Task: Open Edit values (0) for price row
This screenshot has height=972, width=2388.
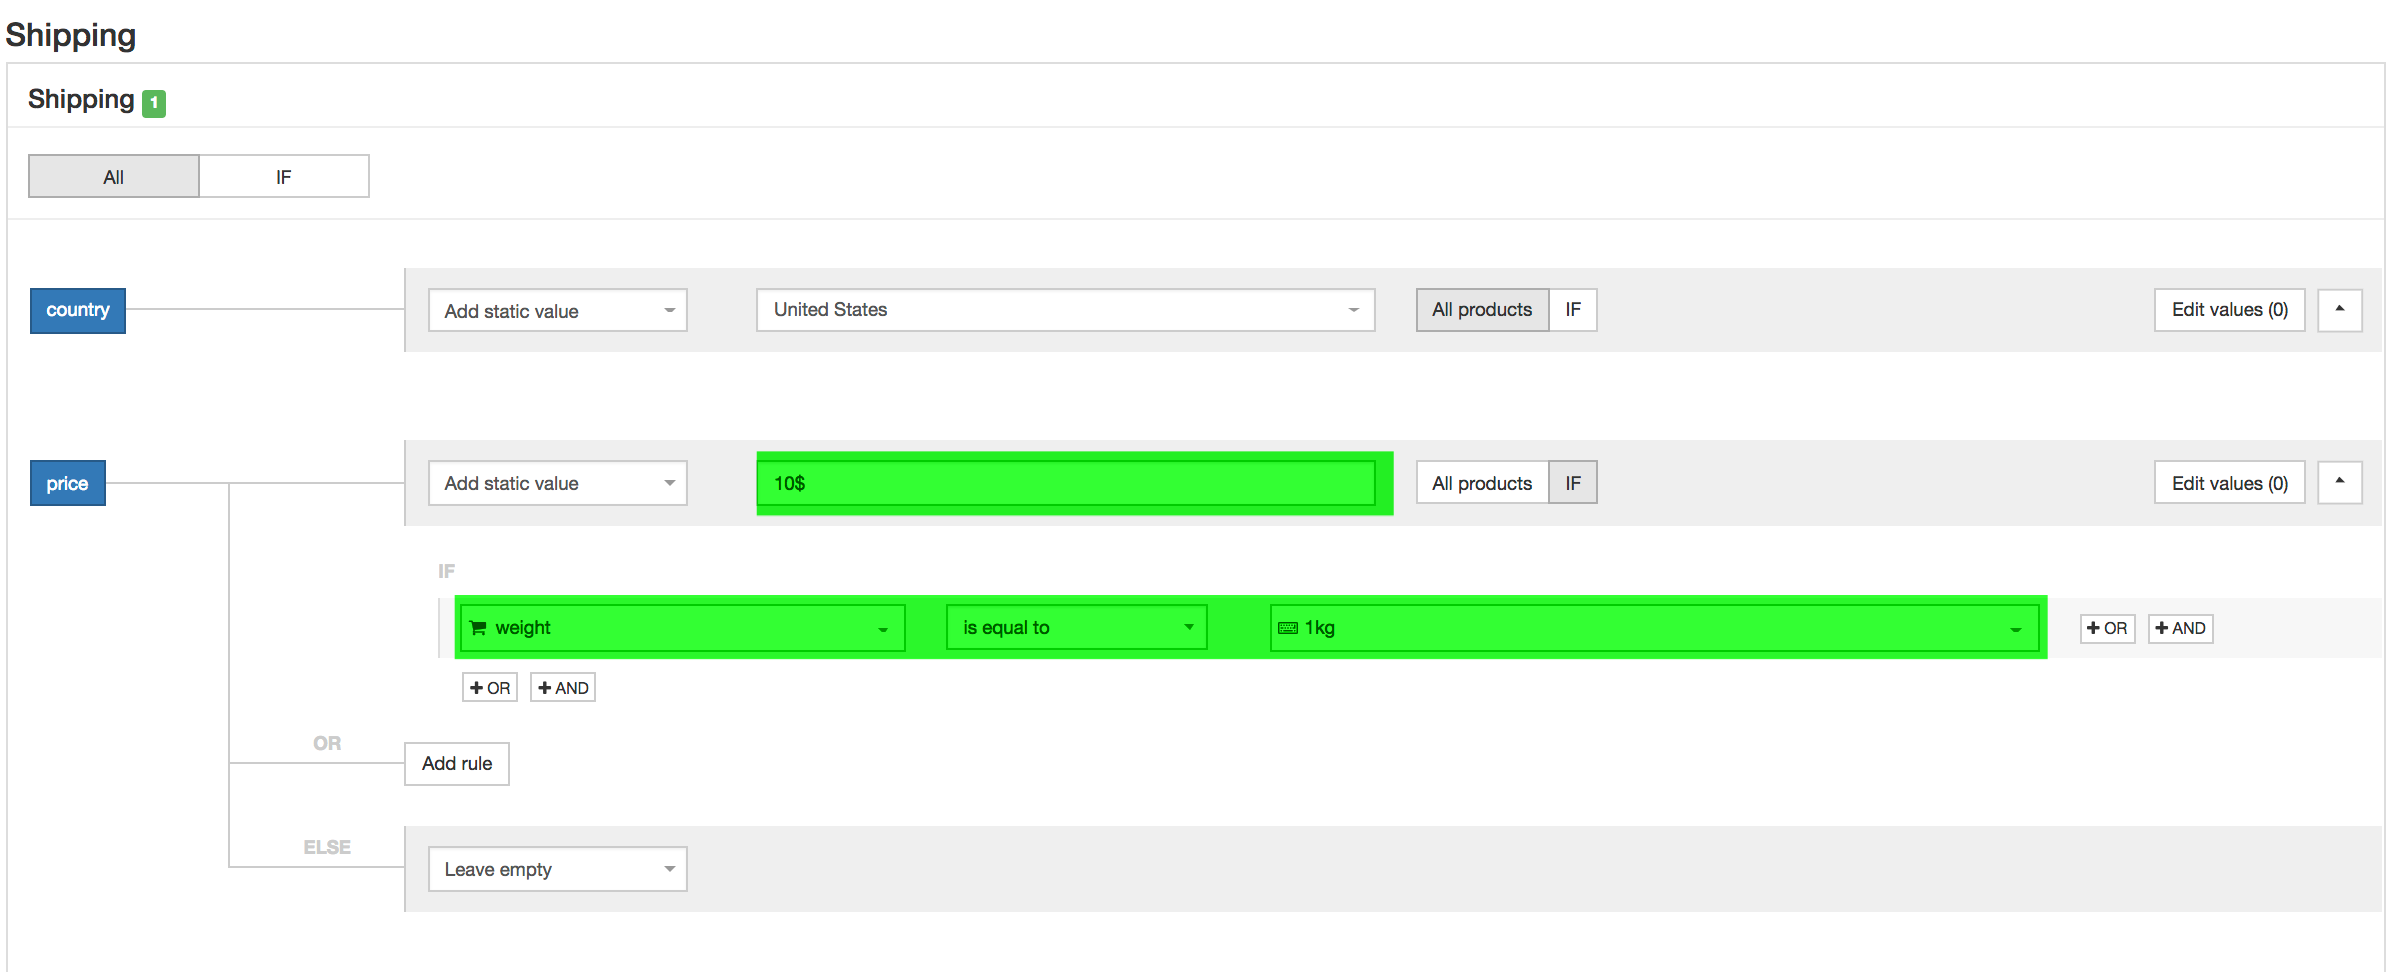Action: click(2230, 483)
